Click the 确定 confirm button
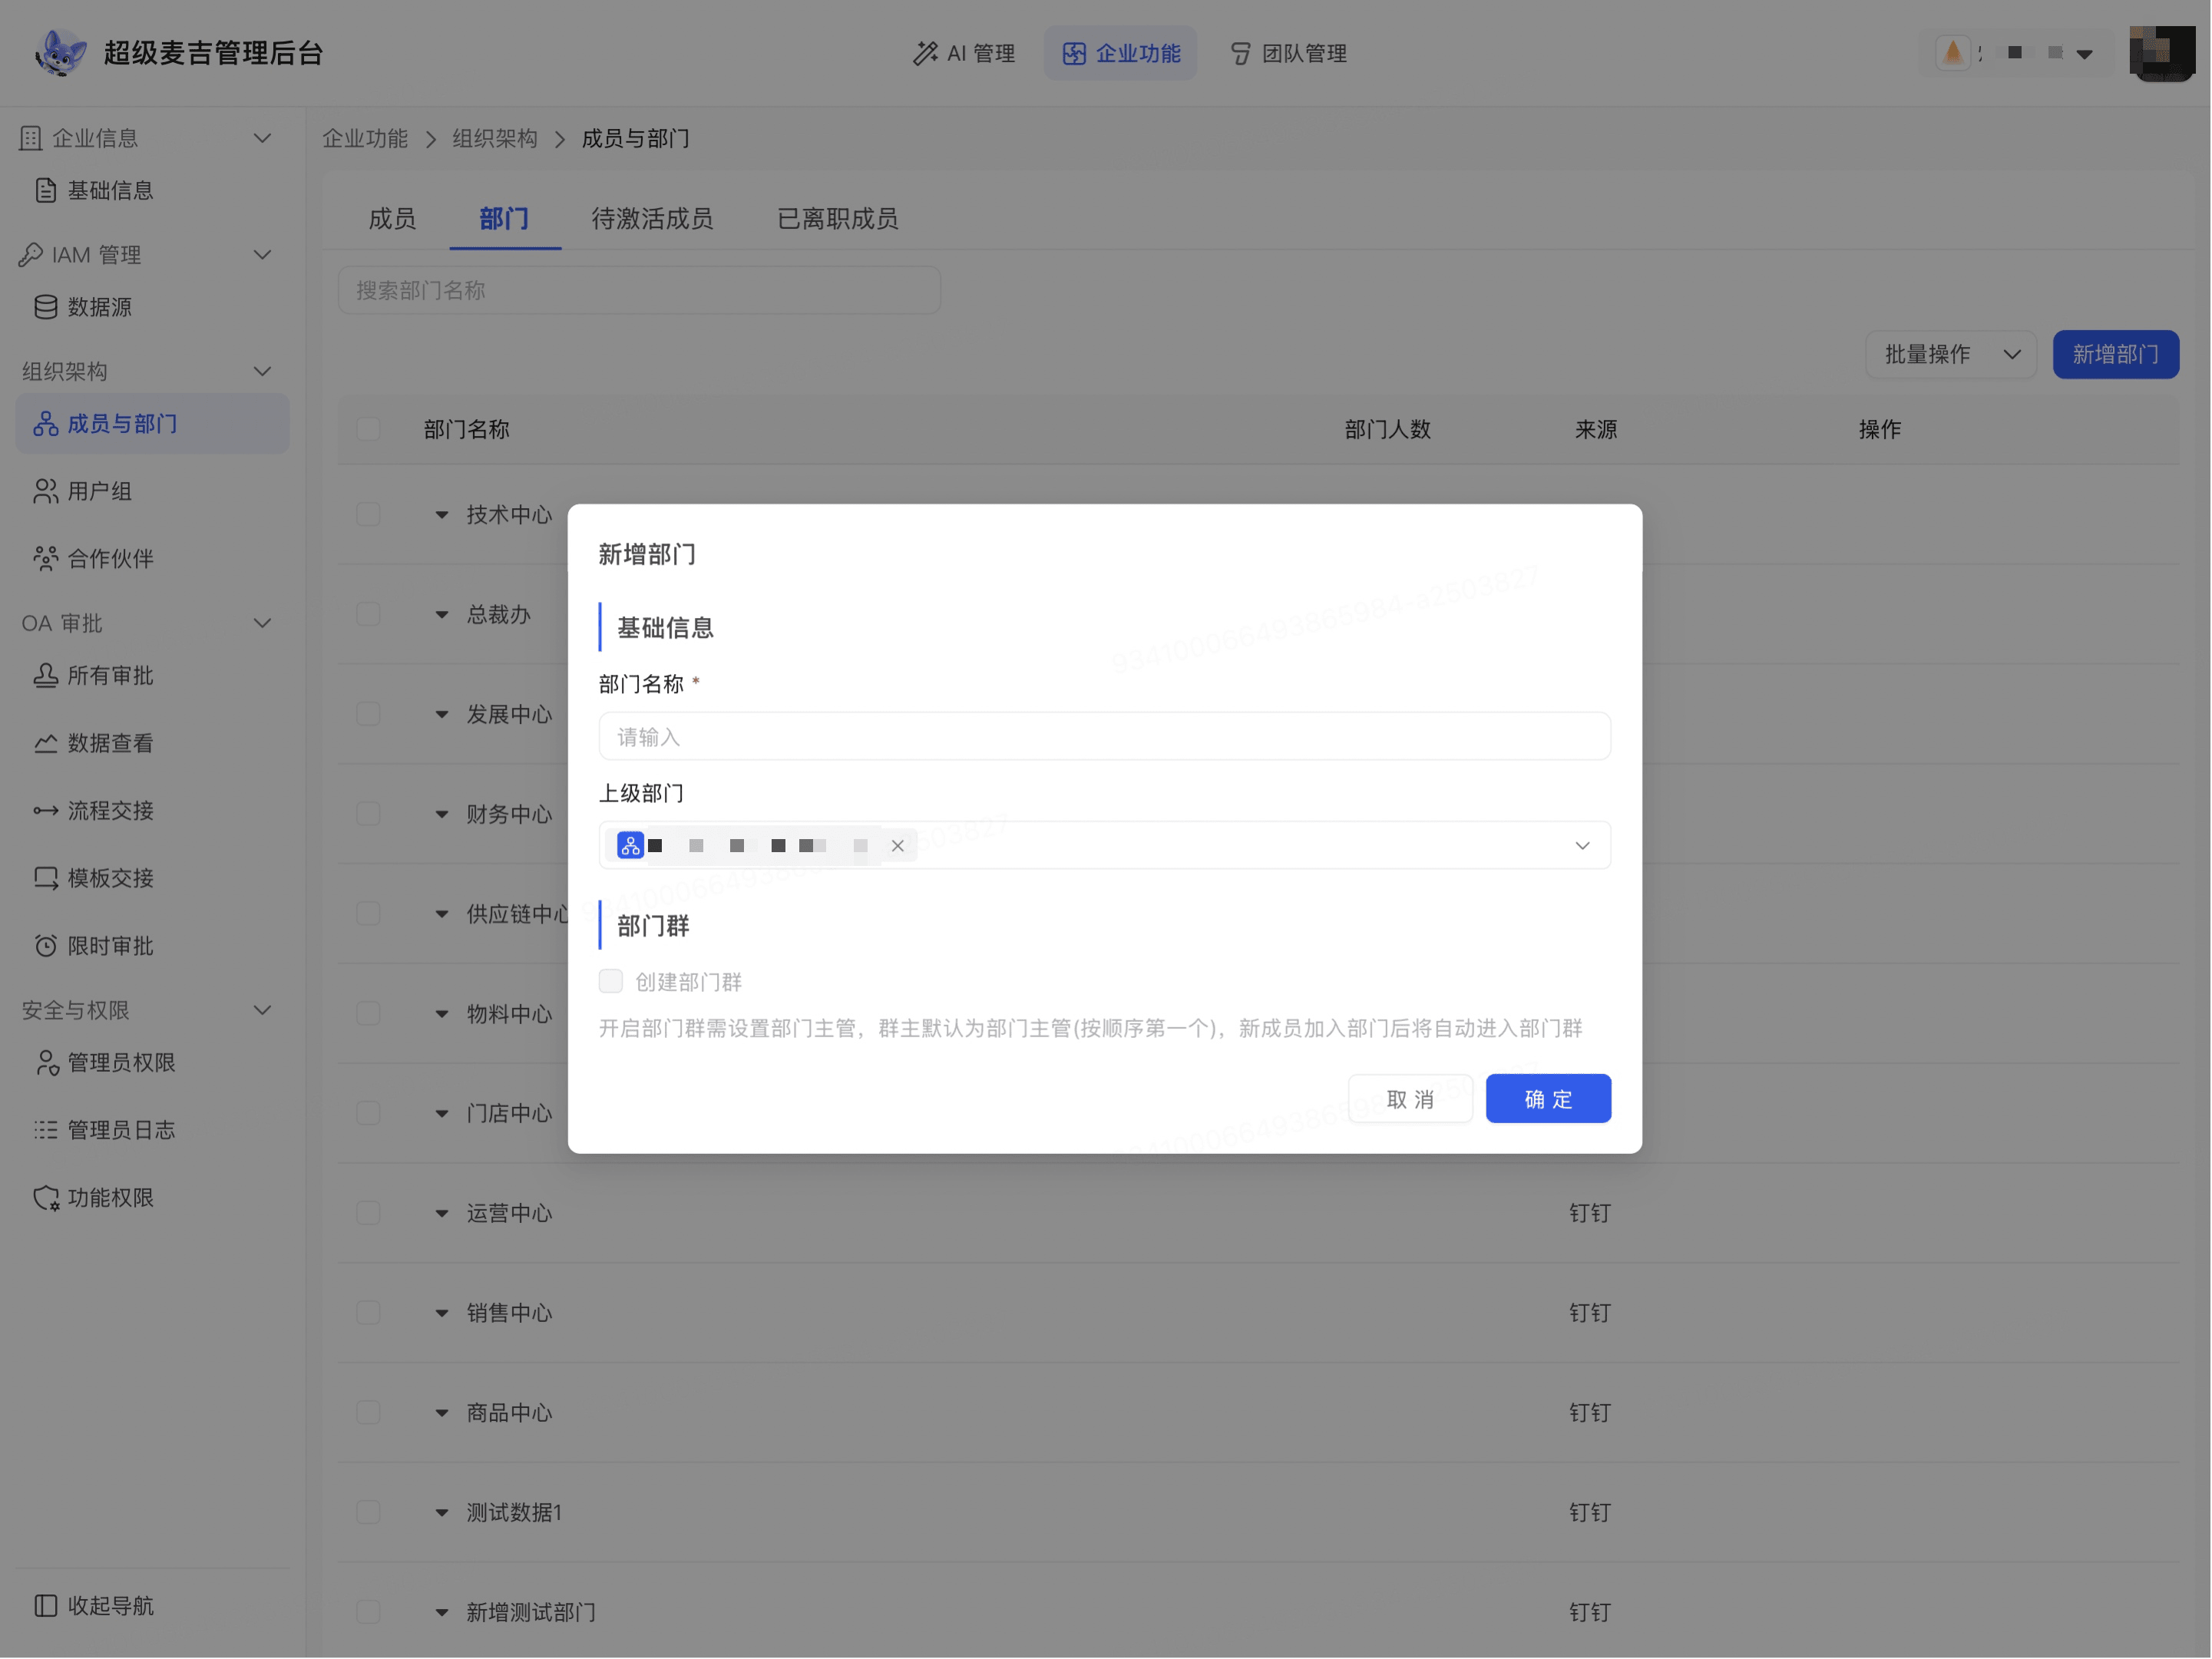The width and height of the screenshot is (2212, 1659). click(1548, 1099)
